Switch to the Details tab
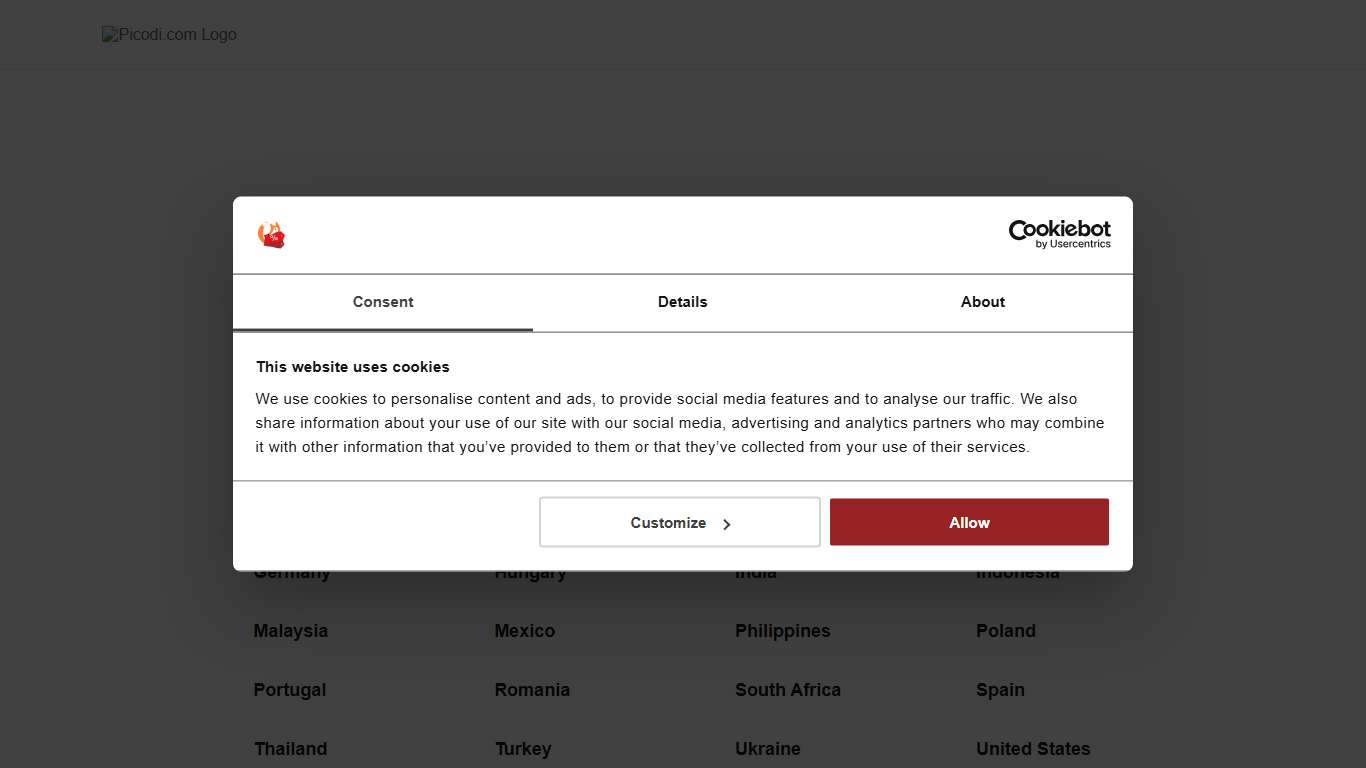1366x768 pixels. [x=682, y=302]
